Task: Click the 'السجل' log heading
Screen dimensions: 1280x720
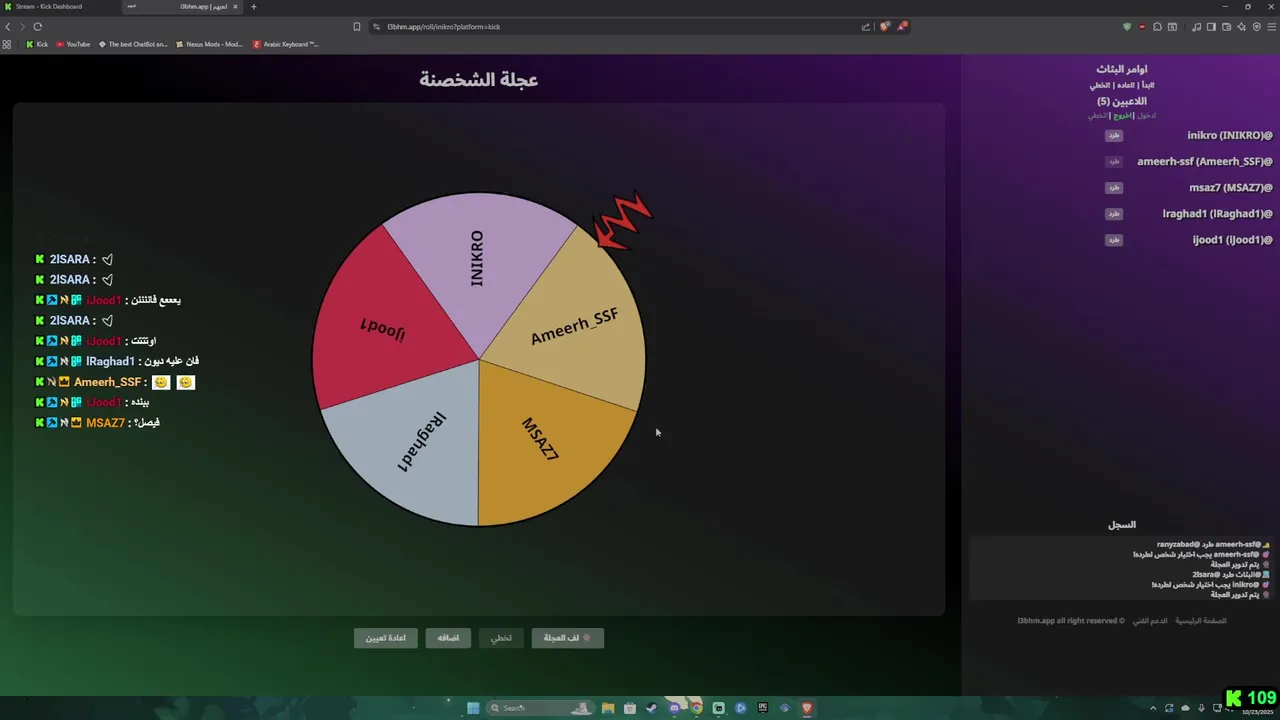Action: (x=1122, y=524)
